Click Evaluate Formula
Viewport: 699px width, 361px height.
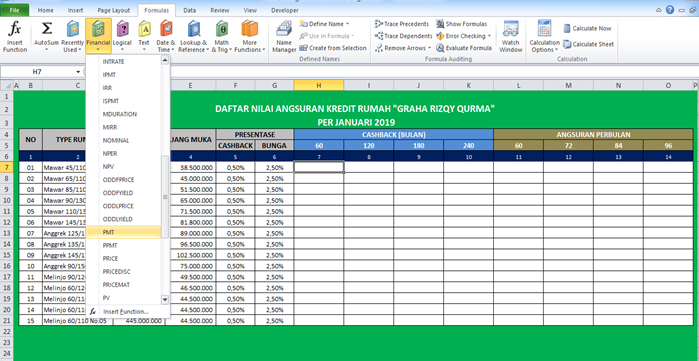coord(464,48)
